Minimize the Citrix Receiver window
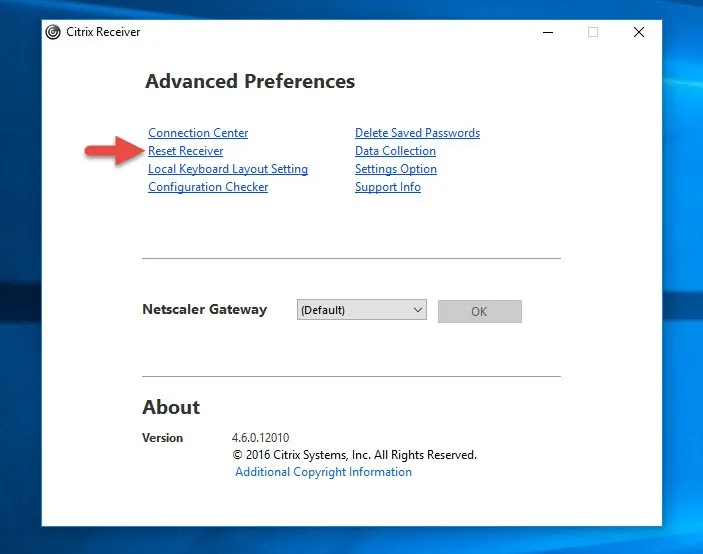This screenshot has width=703, height=554. (547, 32)
